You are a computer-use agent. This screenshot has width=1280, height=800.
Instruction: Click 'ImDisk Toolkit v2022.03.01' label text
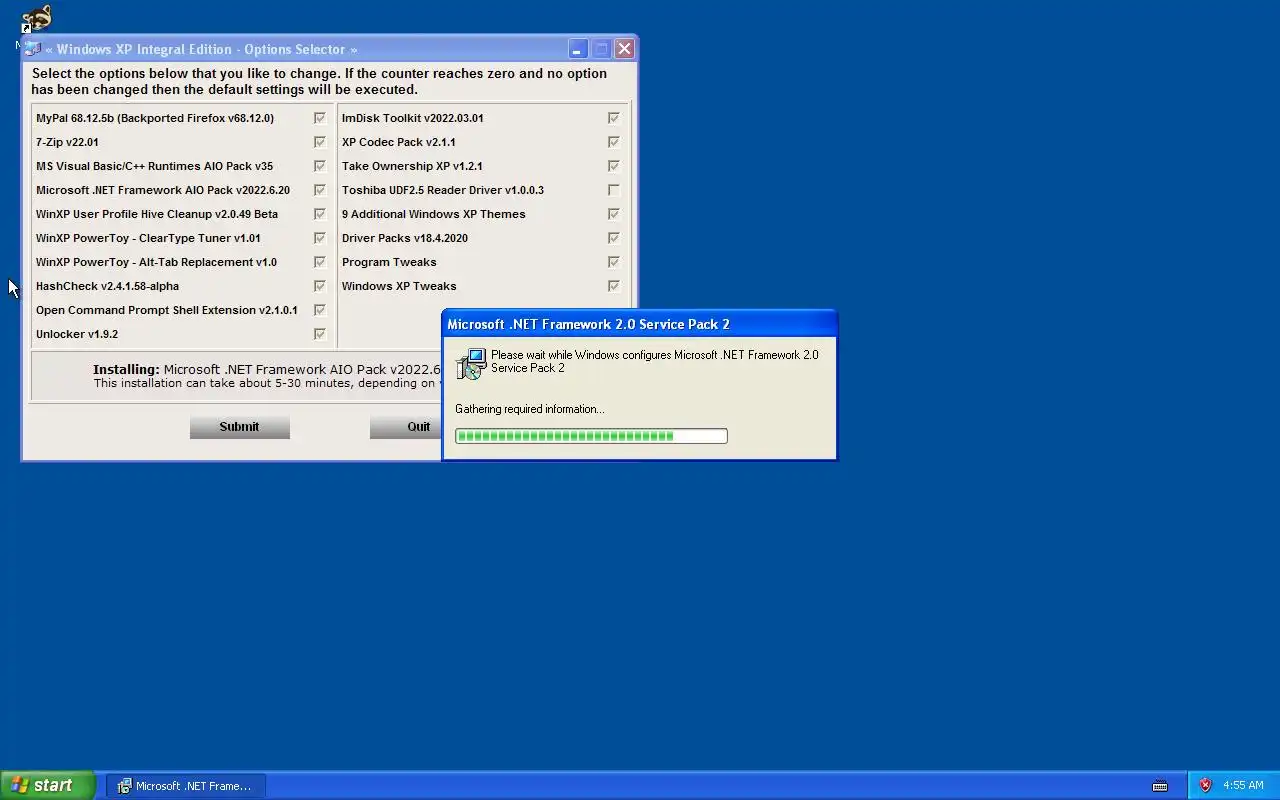pyautogui.click(x=413, y=118)
